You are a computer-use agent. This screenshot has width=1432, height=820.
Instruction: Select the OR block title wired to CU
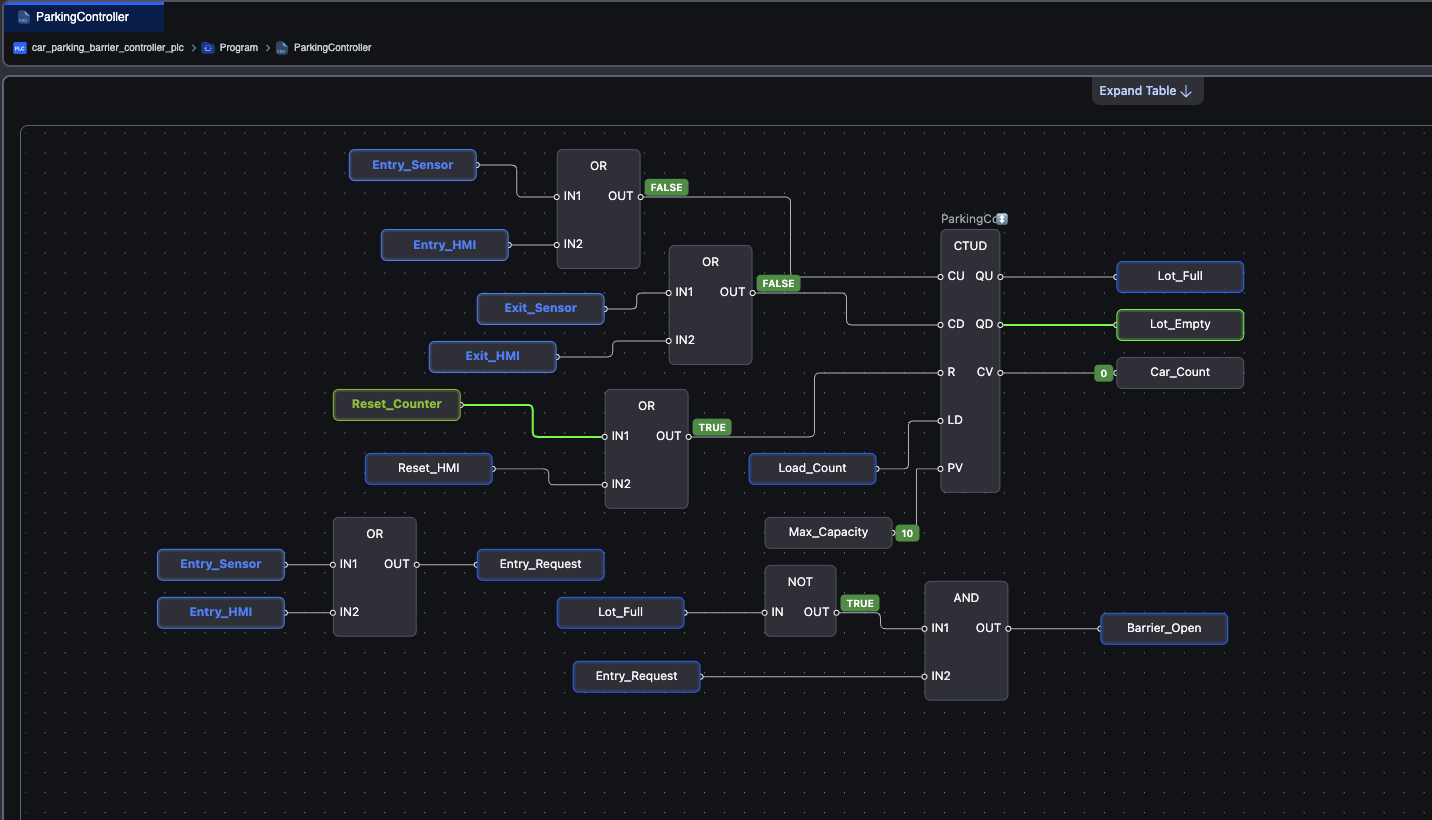pyautogui.click(x=598, y=166)
